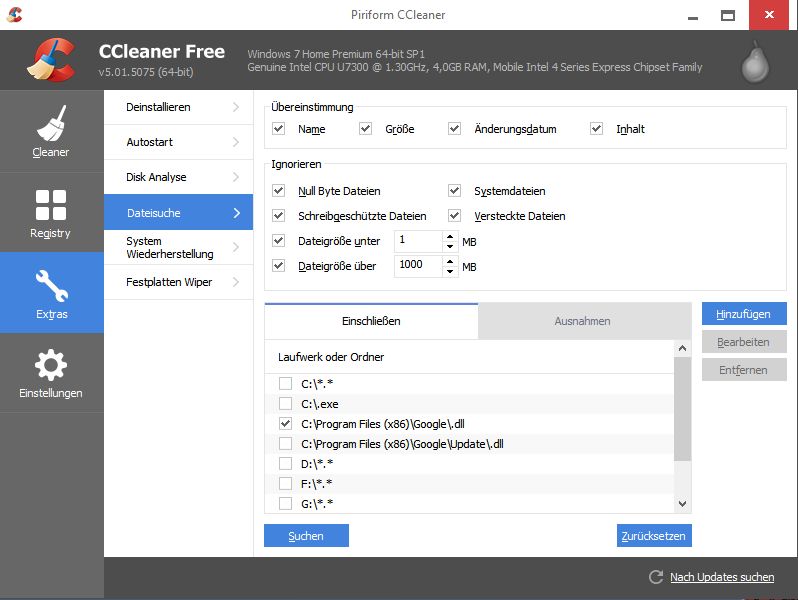Select the Extras wrench icon

51,287
